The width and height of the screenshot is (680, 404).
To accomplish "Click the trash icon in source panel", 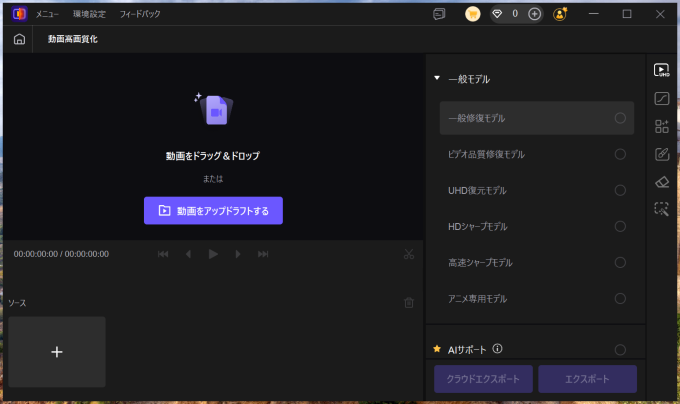I will click(x=408, y=302).
